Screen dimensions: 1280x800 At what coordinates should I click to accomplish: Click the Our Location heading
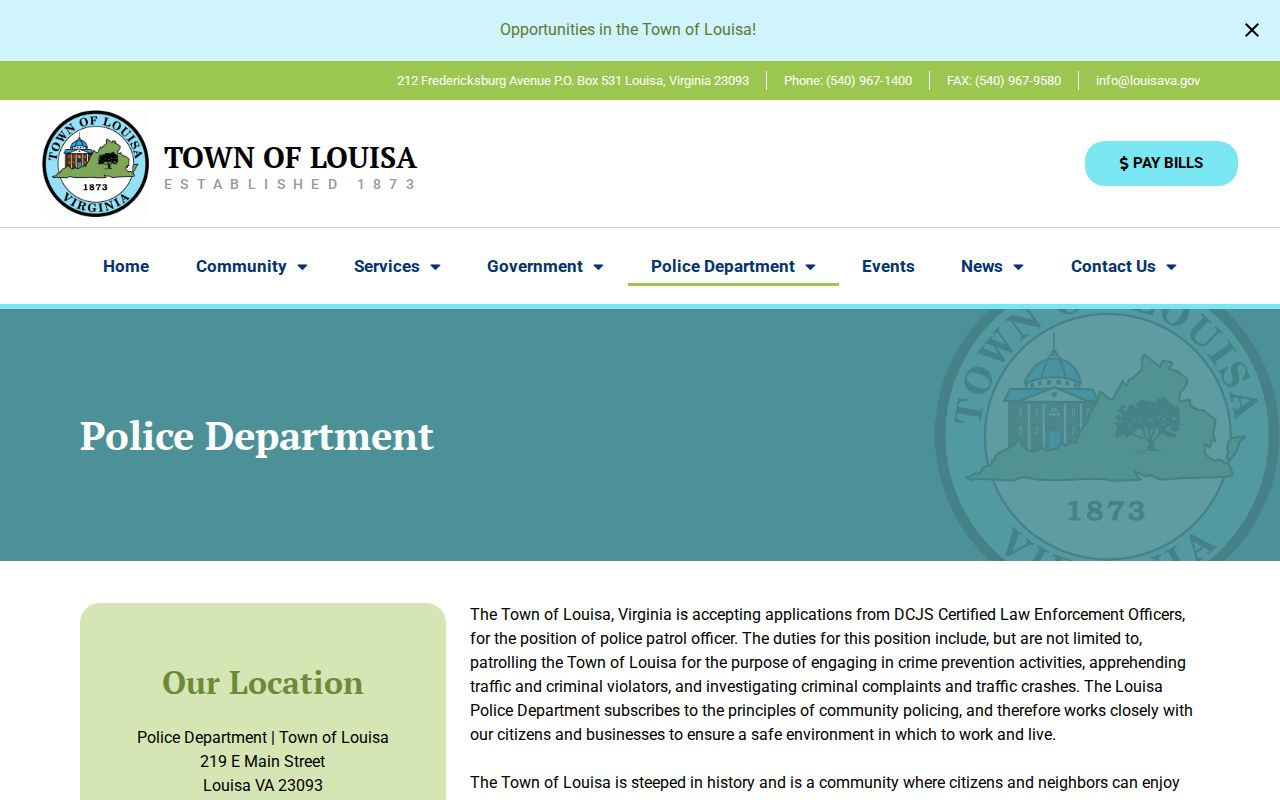point(263,682)
